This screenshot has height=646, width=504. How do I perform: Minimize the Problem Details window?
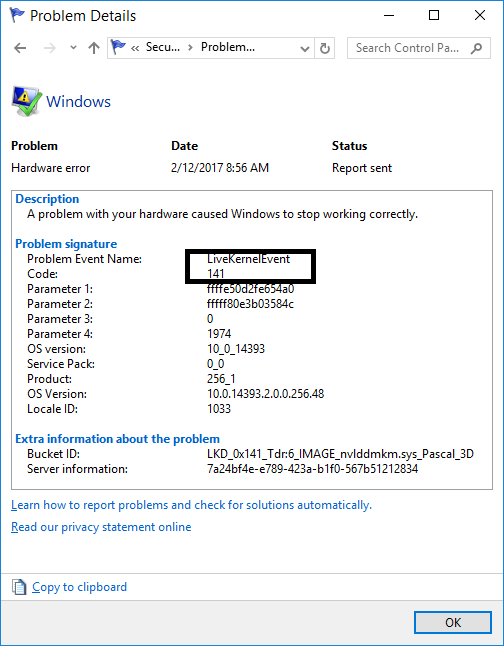pyautogui.click(x=389, y=16)
